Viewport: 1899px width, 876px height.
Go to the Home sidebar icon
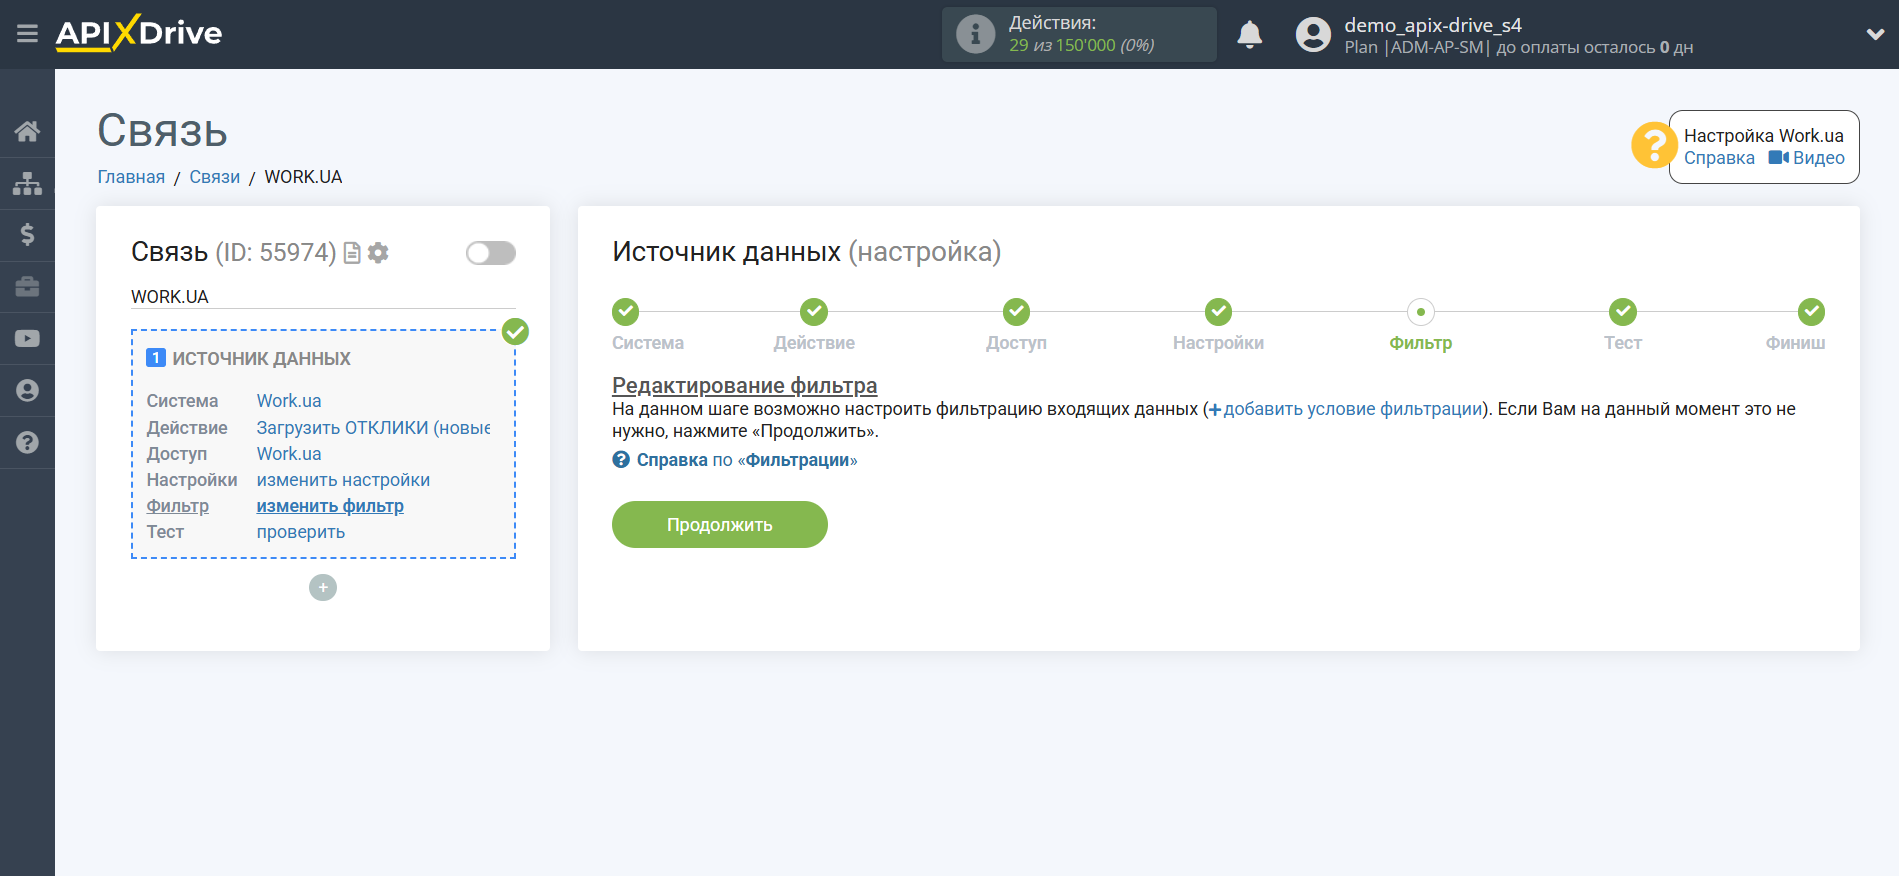tap(27, 131)
